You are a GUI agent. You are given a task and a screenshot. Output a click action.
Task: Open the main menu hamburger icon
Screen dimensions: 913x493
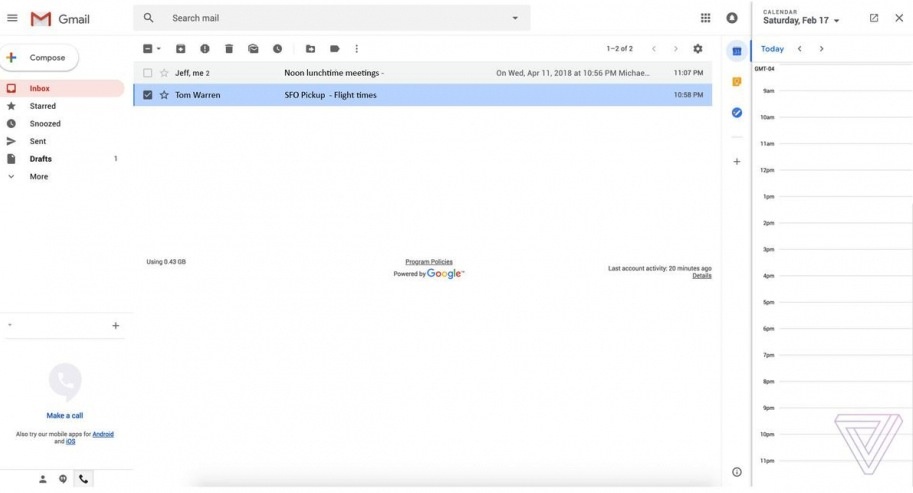12,18
